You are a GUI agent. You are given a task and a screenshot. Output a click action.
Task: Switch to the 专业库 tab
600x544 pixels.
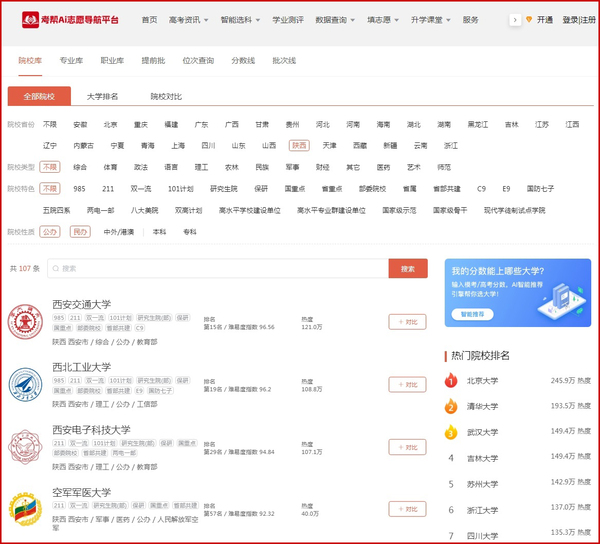(71, 61)
